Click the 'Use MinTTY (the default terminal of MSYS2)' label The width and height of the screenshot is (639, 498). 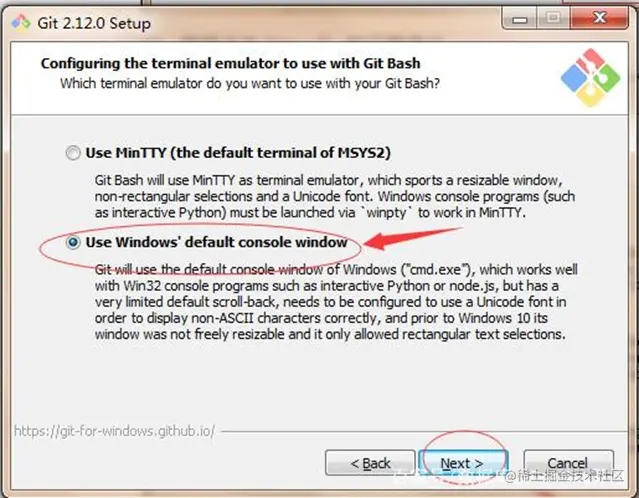point(238,153)
